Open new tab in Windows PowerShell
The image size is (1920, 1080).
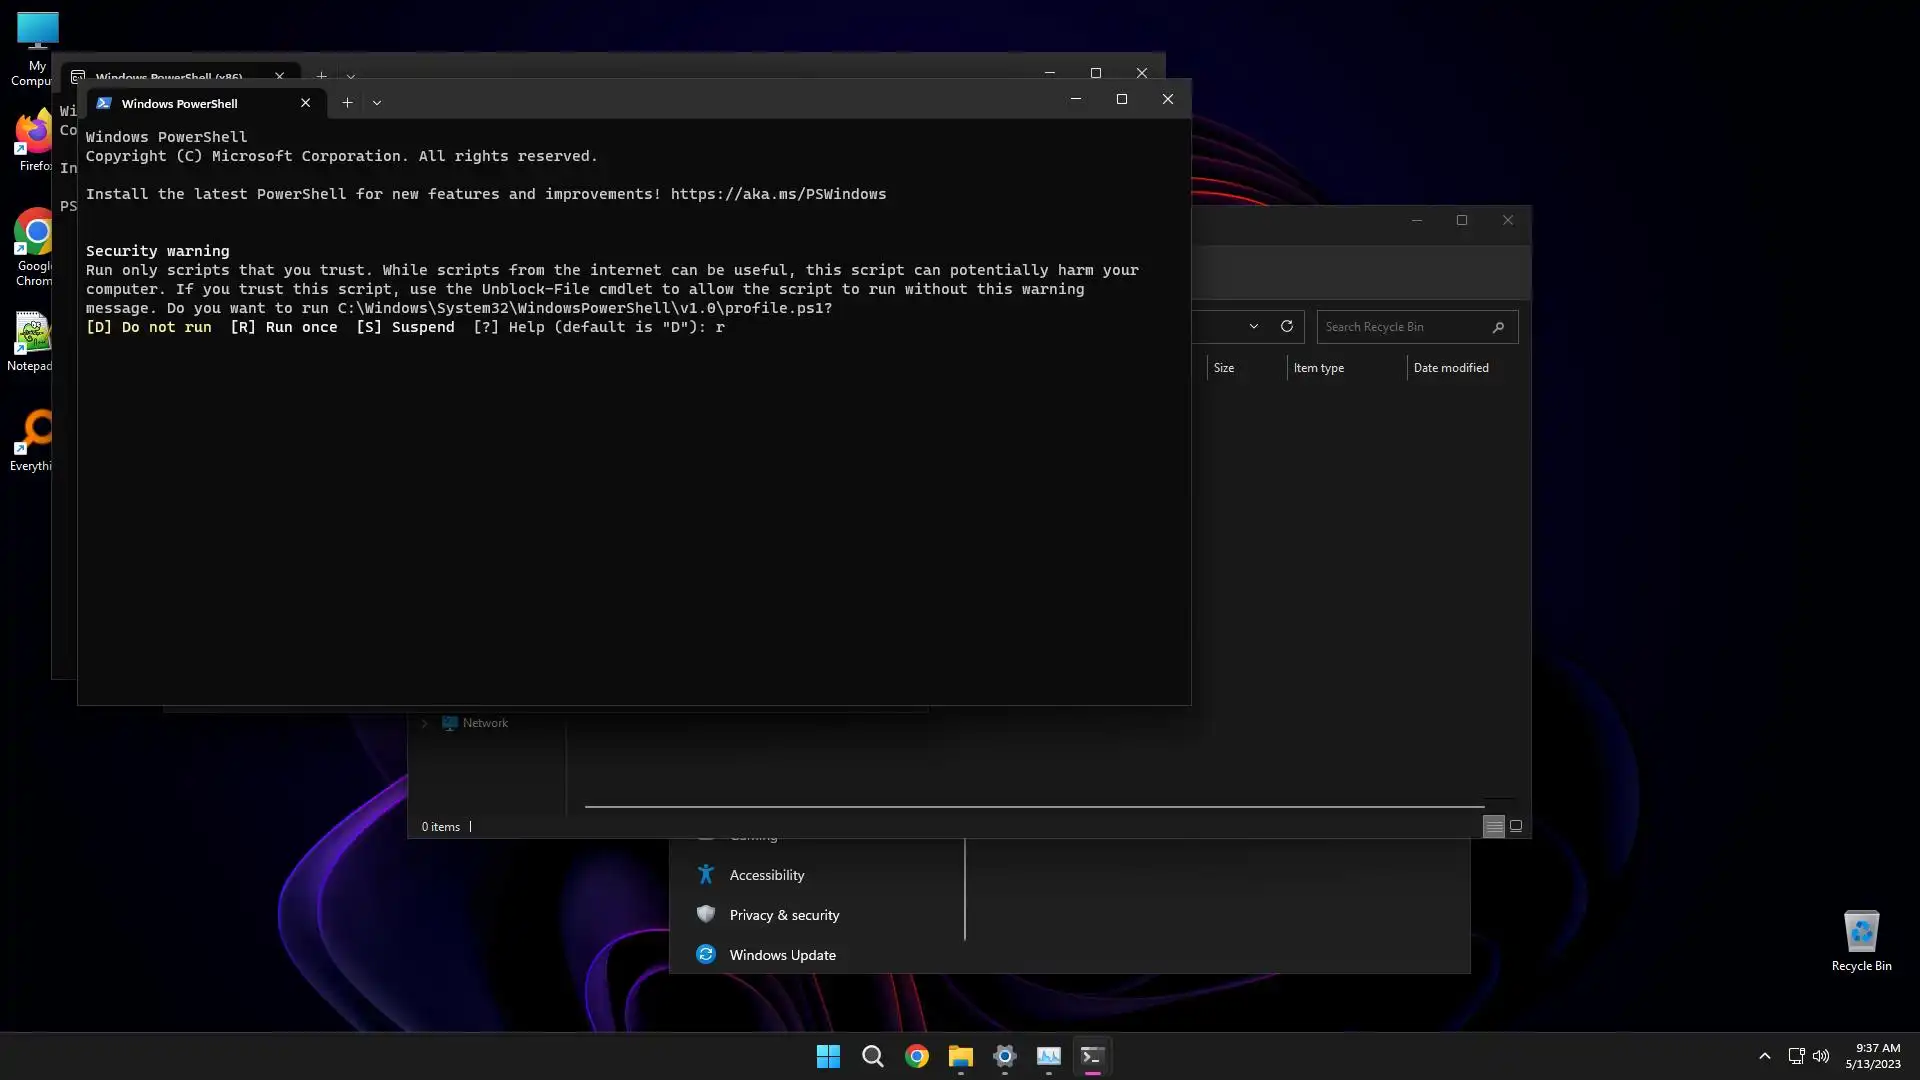[347, 103]
